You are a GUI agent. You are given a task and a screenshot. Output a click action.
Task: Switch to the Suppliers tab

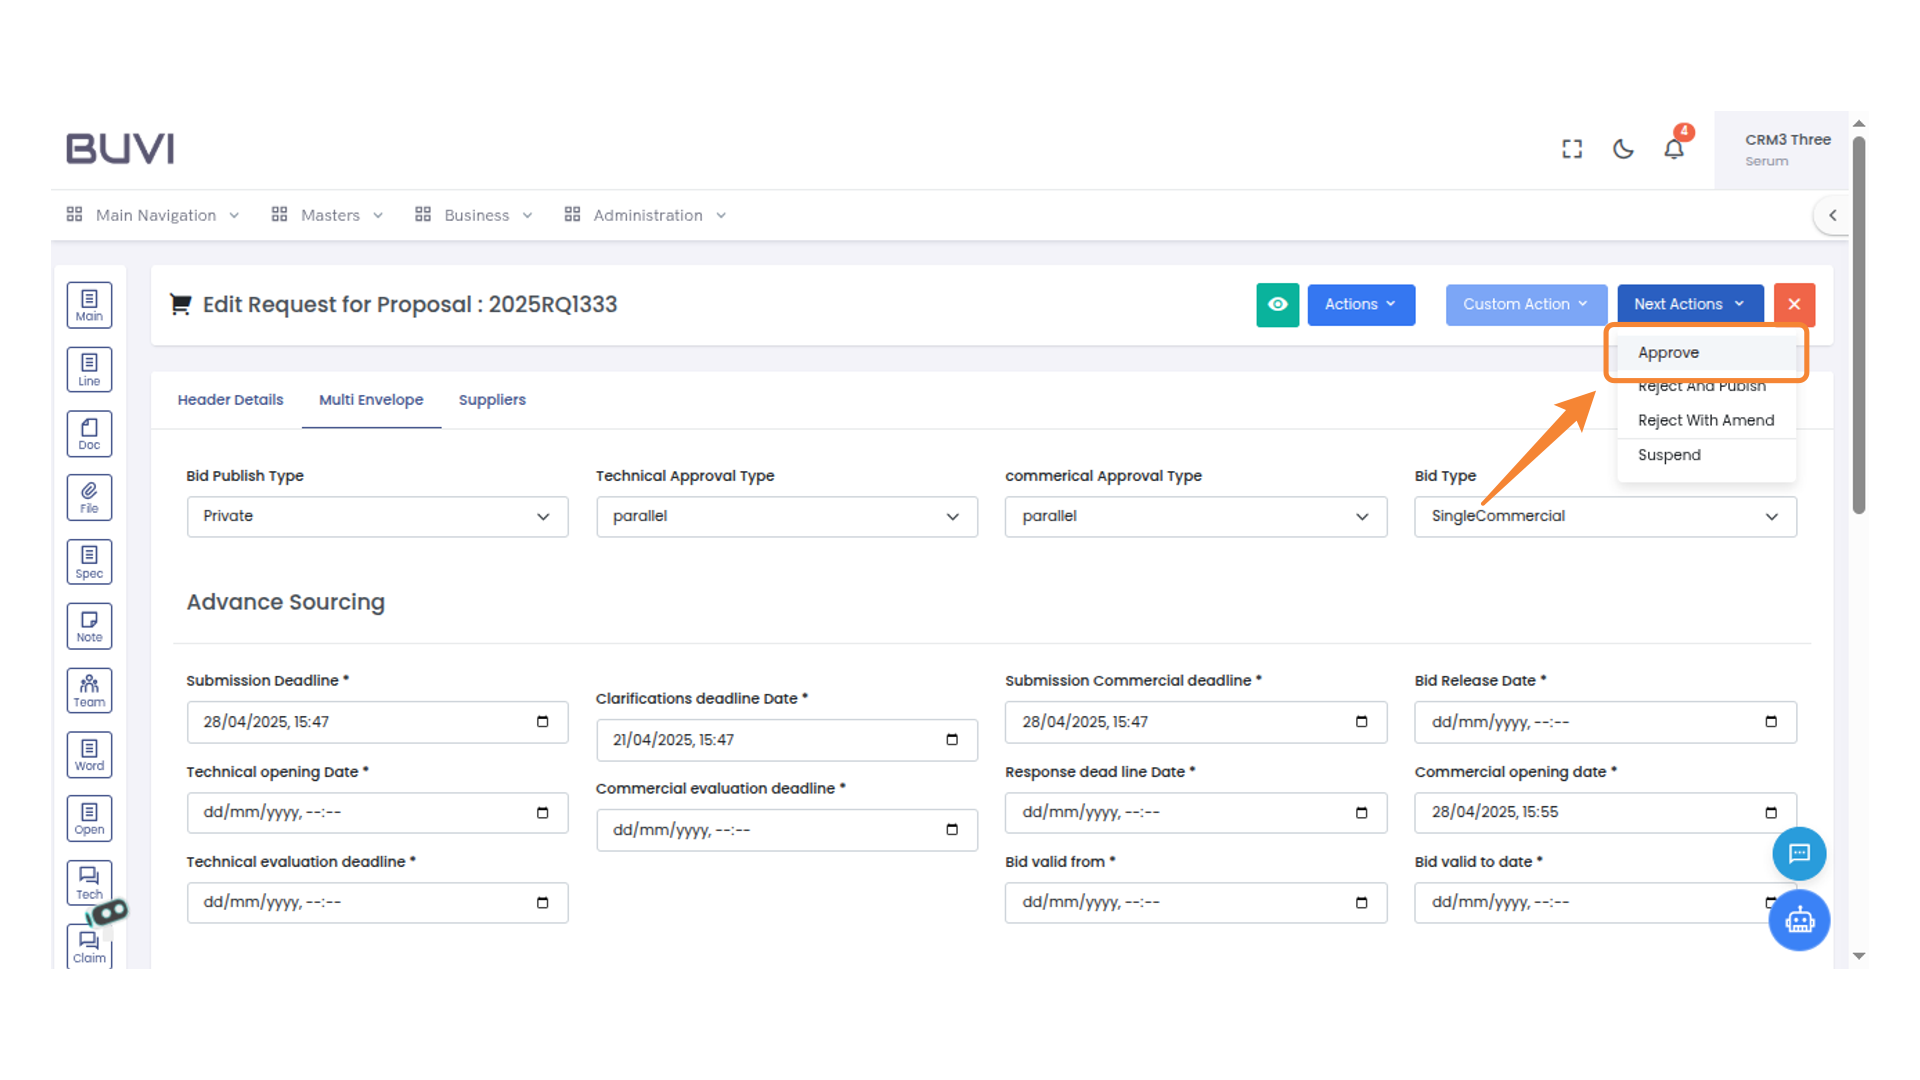491,399
